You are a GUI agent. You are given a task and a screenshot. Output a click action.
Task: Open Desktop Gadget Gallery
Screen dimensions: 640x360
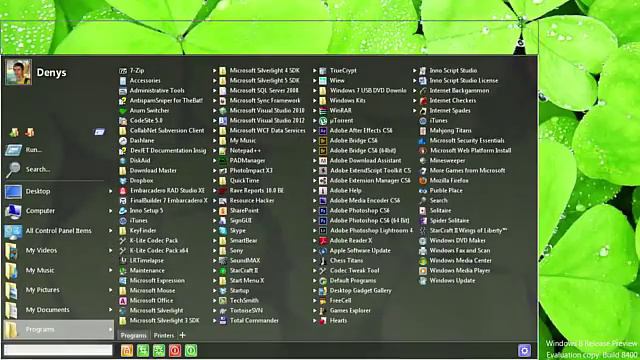click(360, 291)
